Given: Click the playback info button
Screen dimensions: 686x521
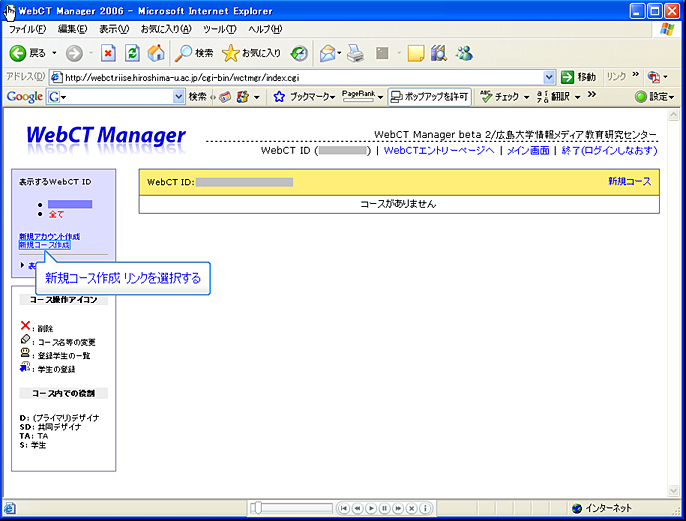Looking at the screenshot, I should click(x=425, y=508).
